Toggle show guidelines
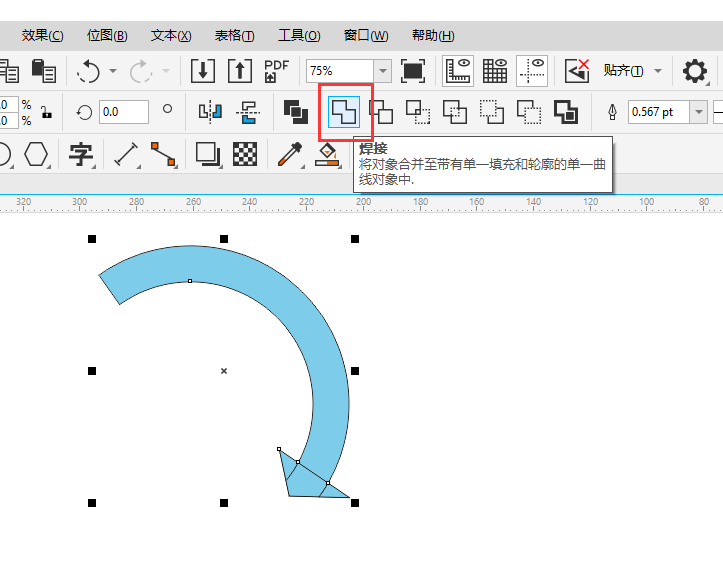723x568 pixels. [531, 71]
